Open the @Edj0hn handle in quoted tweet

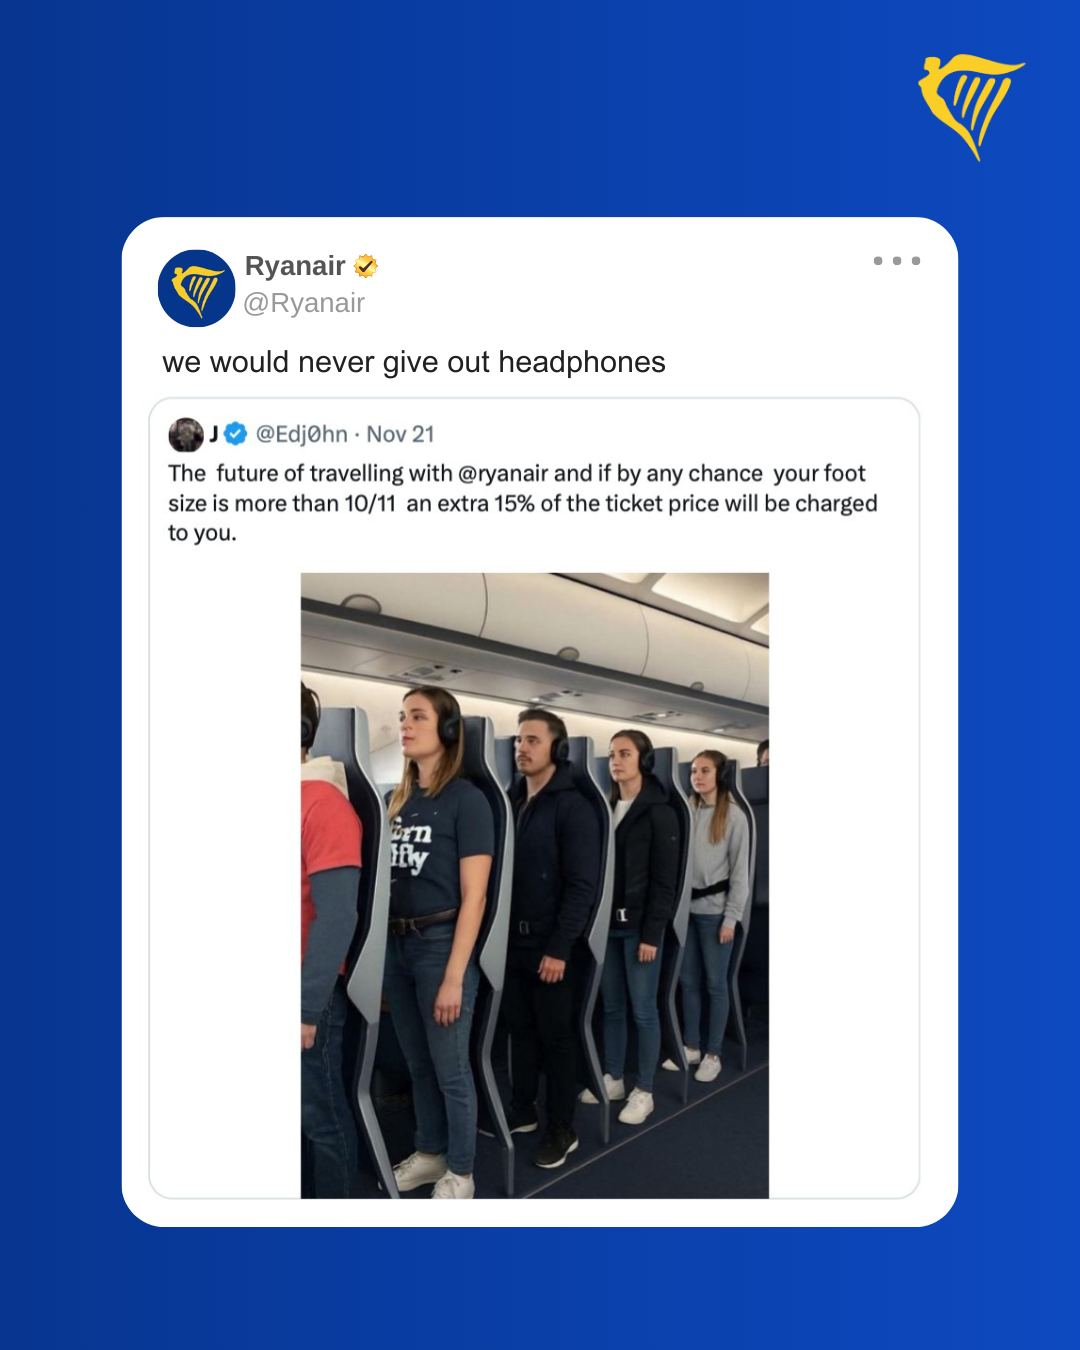(x=302, y=434)
